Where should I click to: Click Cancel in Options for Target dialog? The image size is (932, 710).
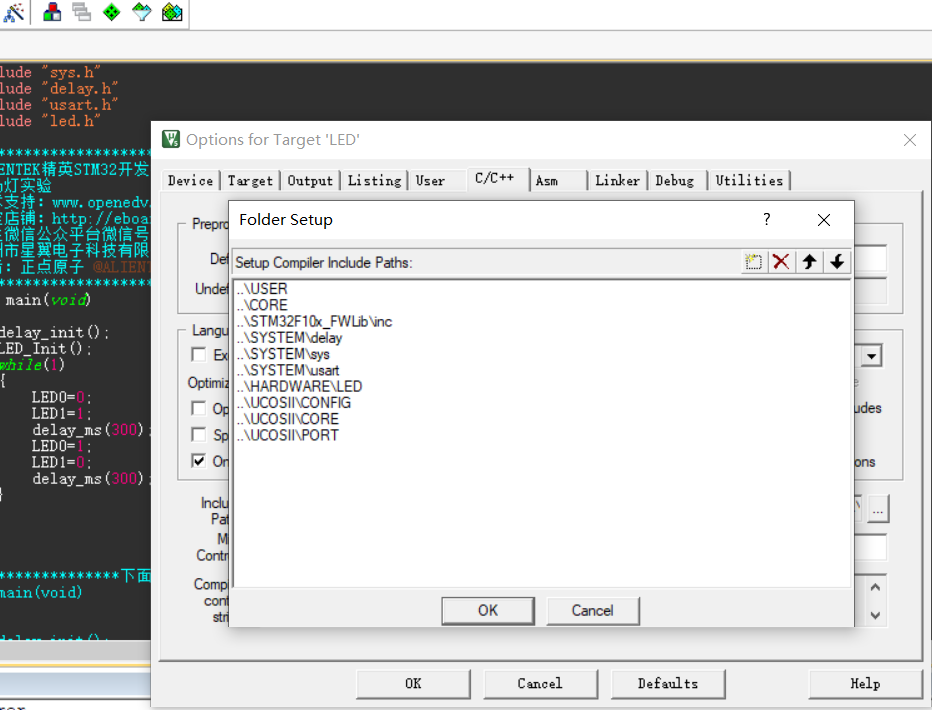(x=540, y=684)
